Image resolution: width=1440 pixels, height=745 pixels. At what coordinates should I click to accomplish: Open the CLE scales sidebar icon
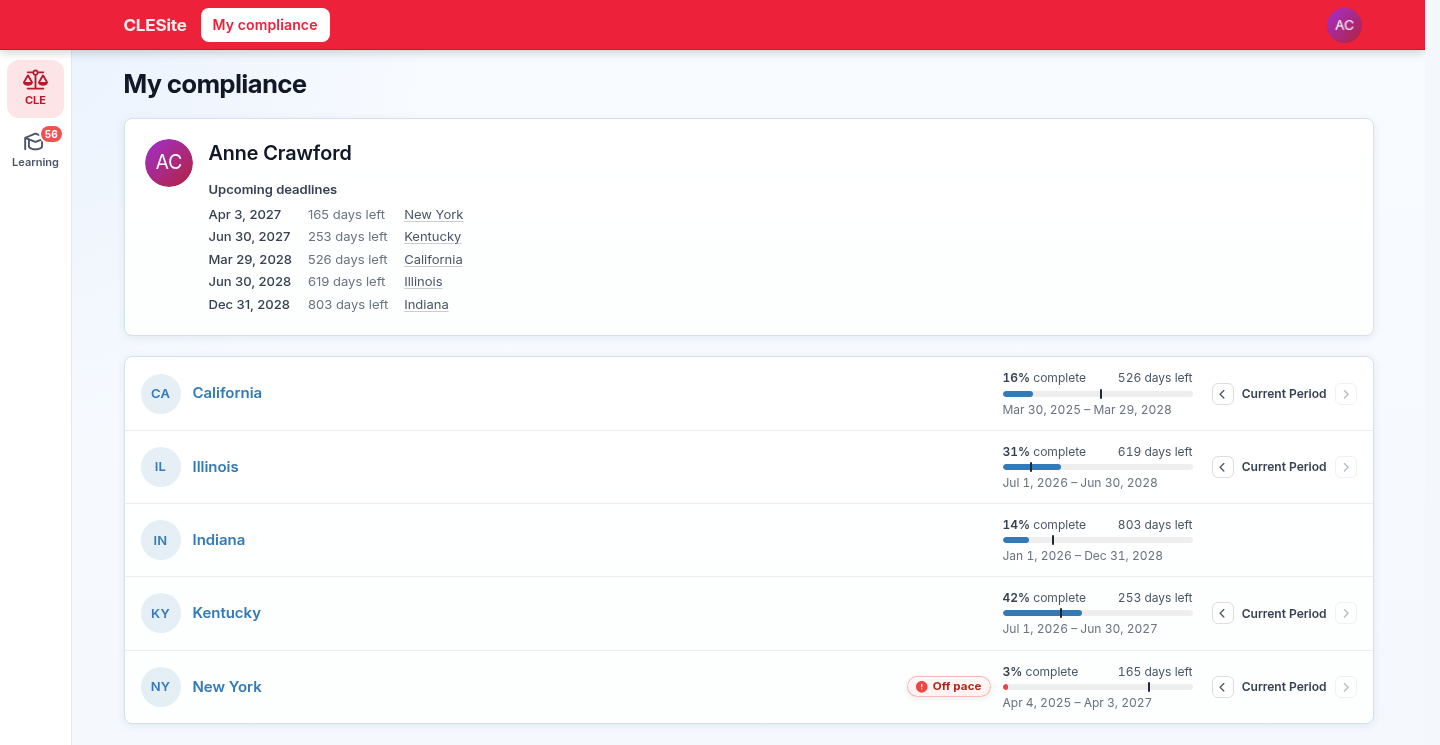(35, 88)
